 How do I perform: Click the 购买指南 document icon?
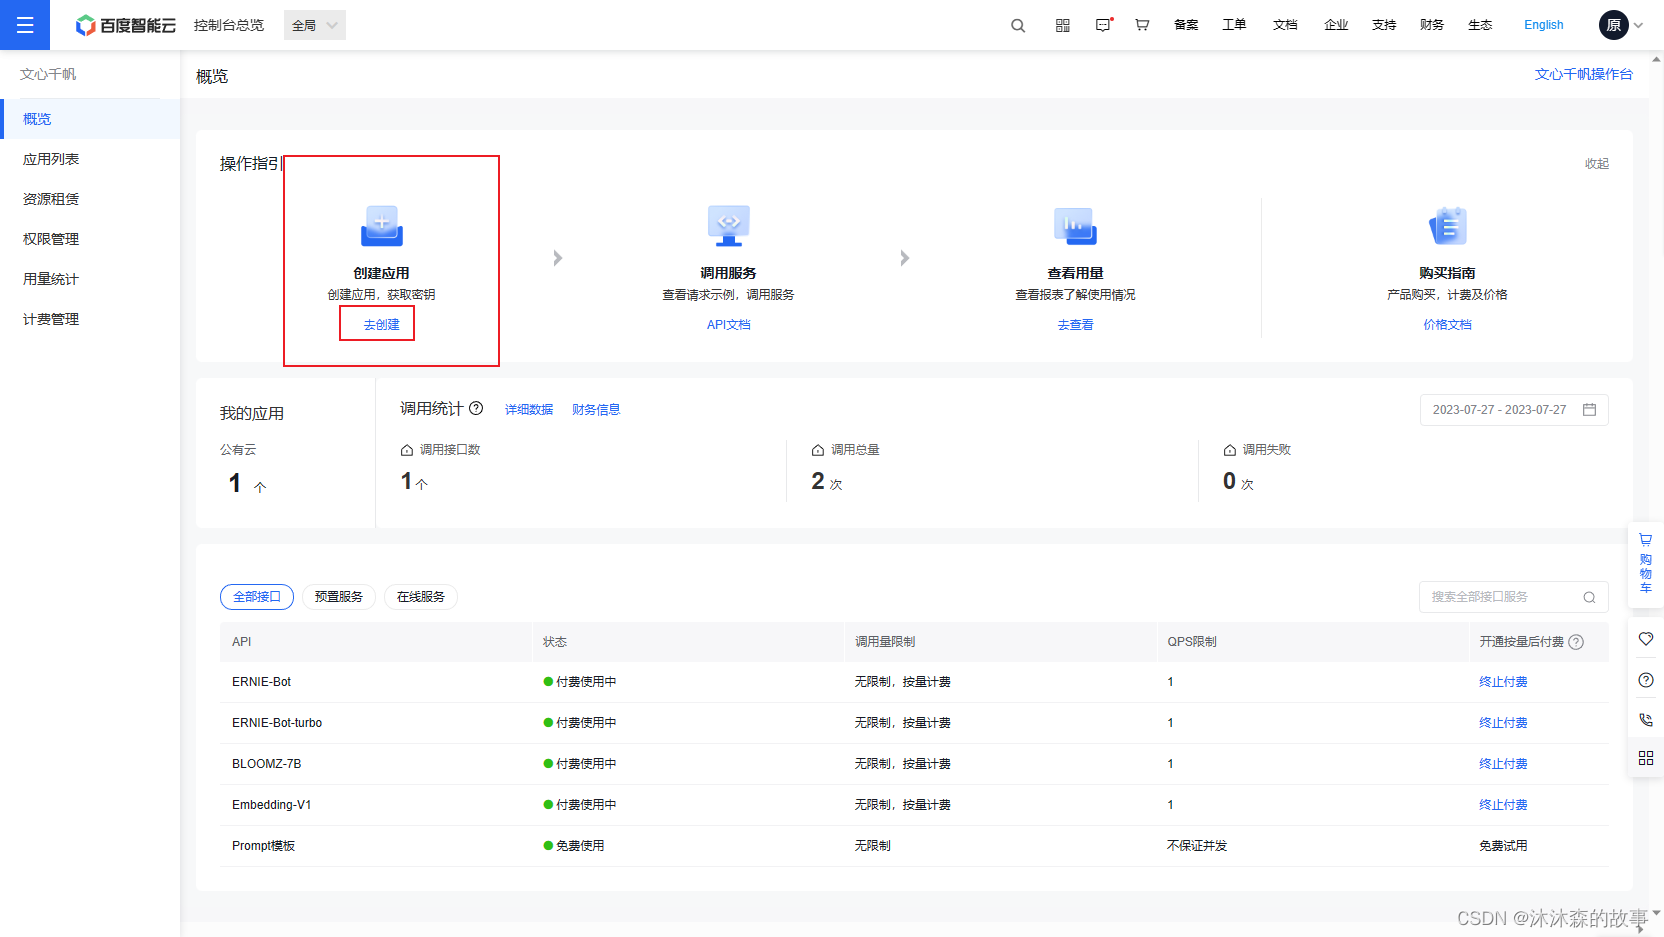point(1447,226)
